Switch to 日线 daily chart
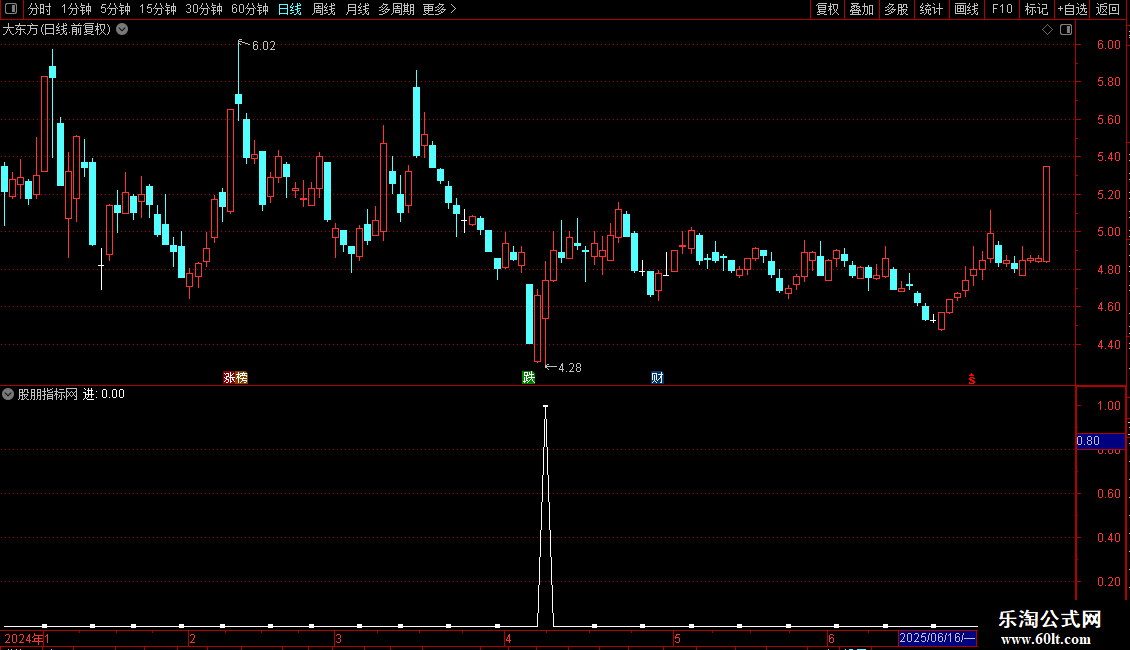Viewport: 1130px width, 650px height. 290,9
